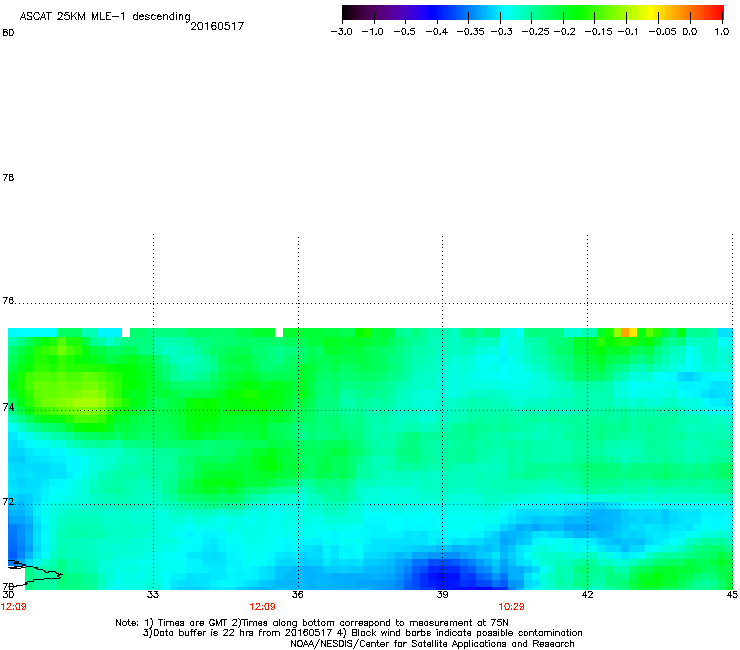The height and width of the screenshot is (650, 740).
Task: Click the red 10:29 swath time label
Action: tap(511, 607)
